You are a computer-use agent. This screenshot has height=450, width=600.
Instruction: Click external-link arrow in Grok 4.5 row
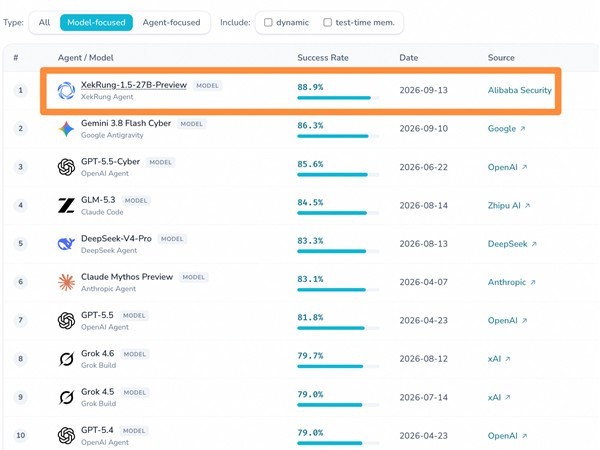coord(508,397)
